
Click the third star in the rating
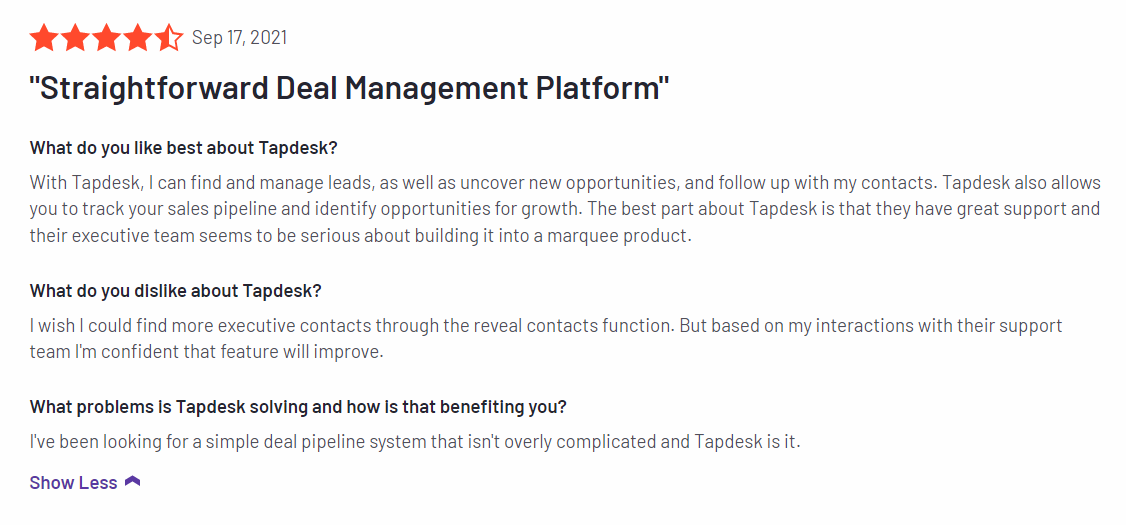[106, 38]
